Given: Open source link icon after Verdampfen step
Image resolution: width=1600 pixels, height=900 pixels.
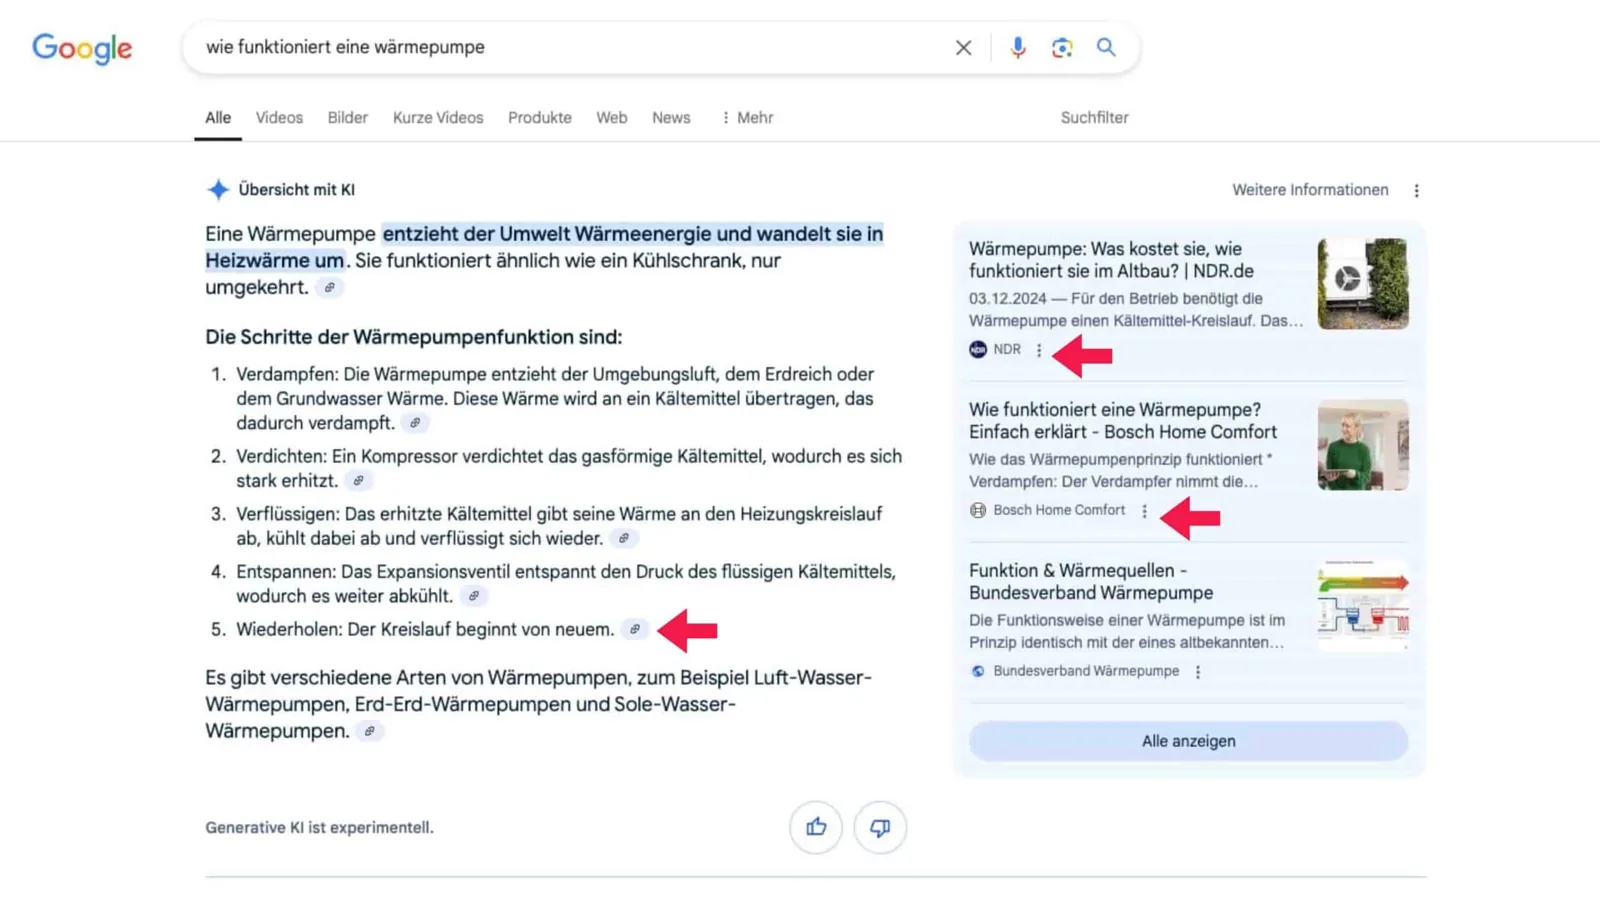Looking at the screenshot, I should tap(415, 423).
